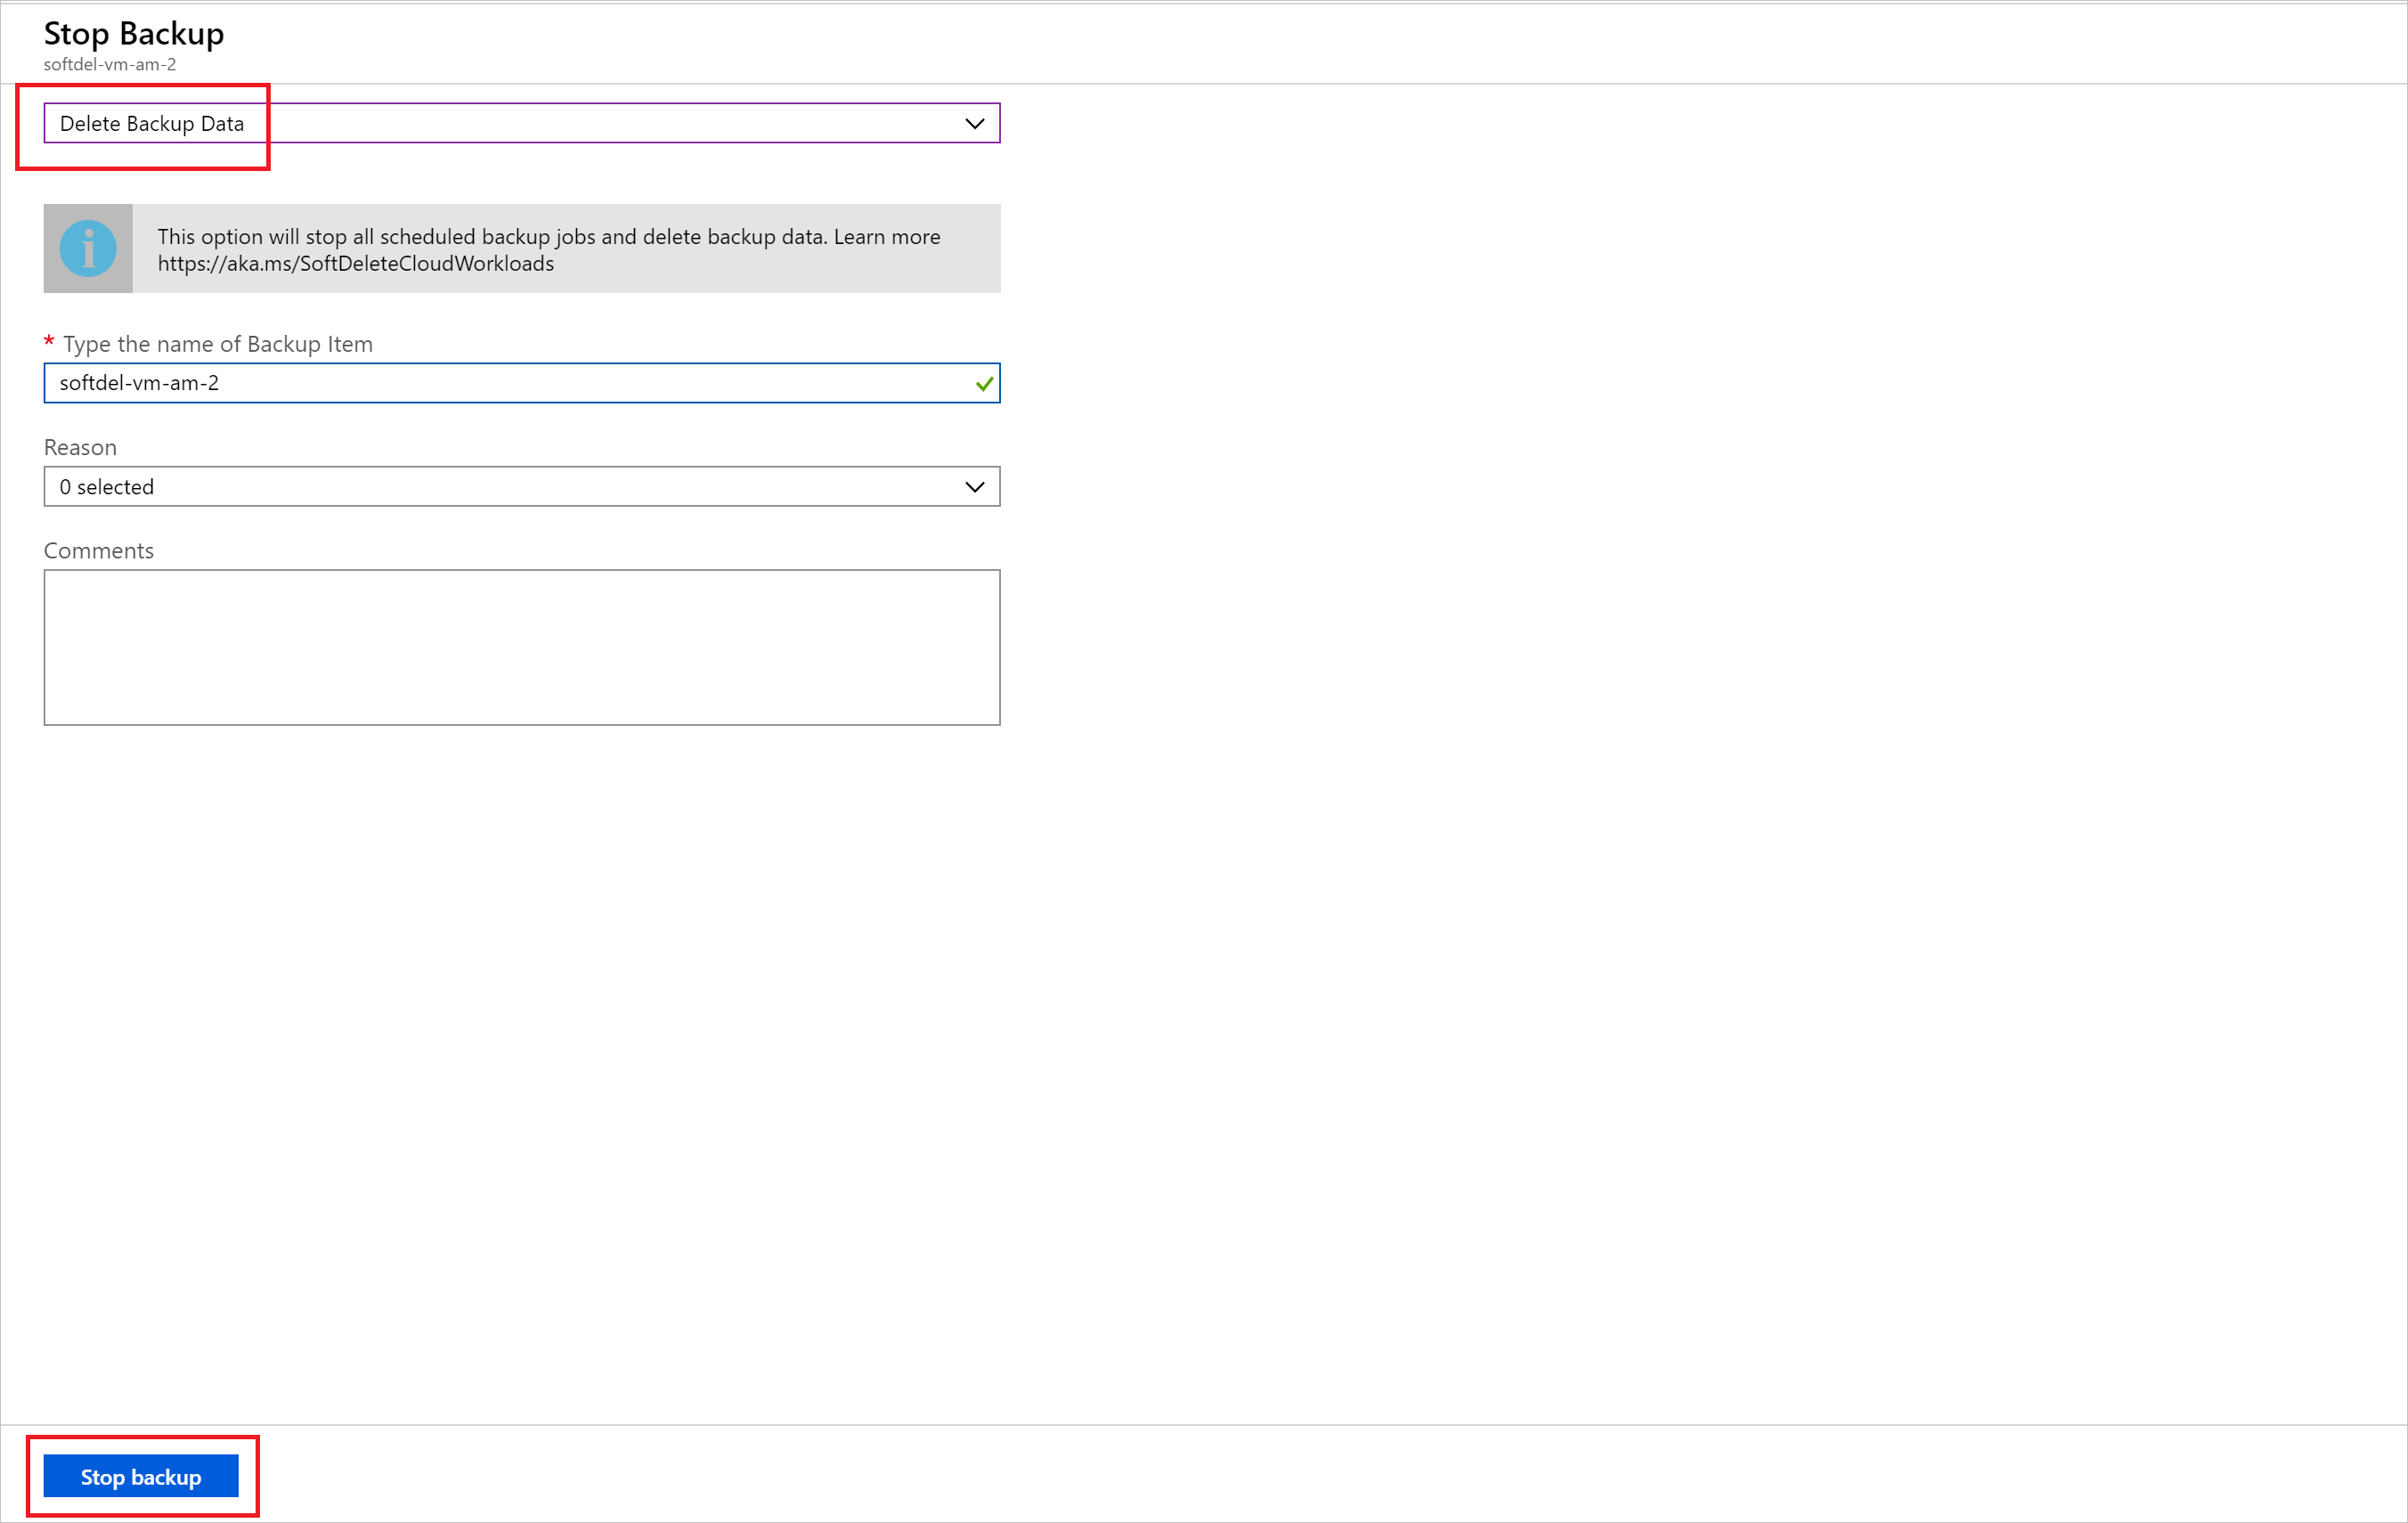Click the Stop backup button
This screenshot has width=2408, height=1523.
[143, 1478]
